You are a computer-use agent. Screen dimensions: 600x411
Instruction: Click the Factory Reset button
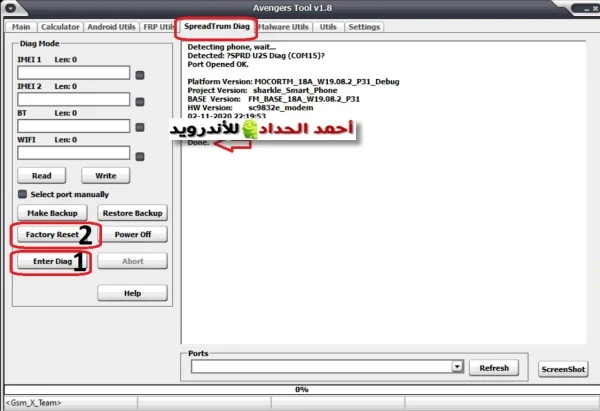52,234
